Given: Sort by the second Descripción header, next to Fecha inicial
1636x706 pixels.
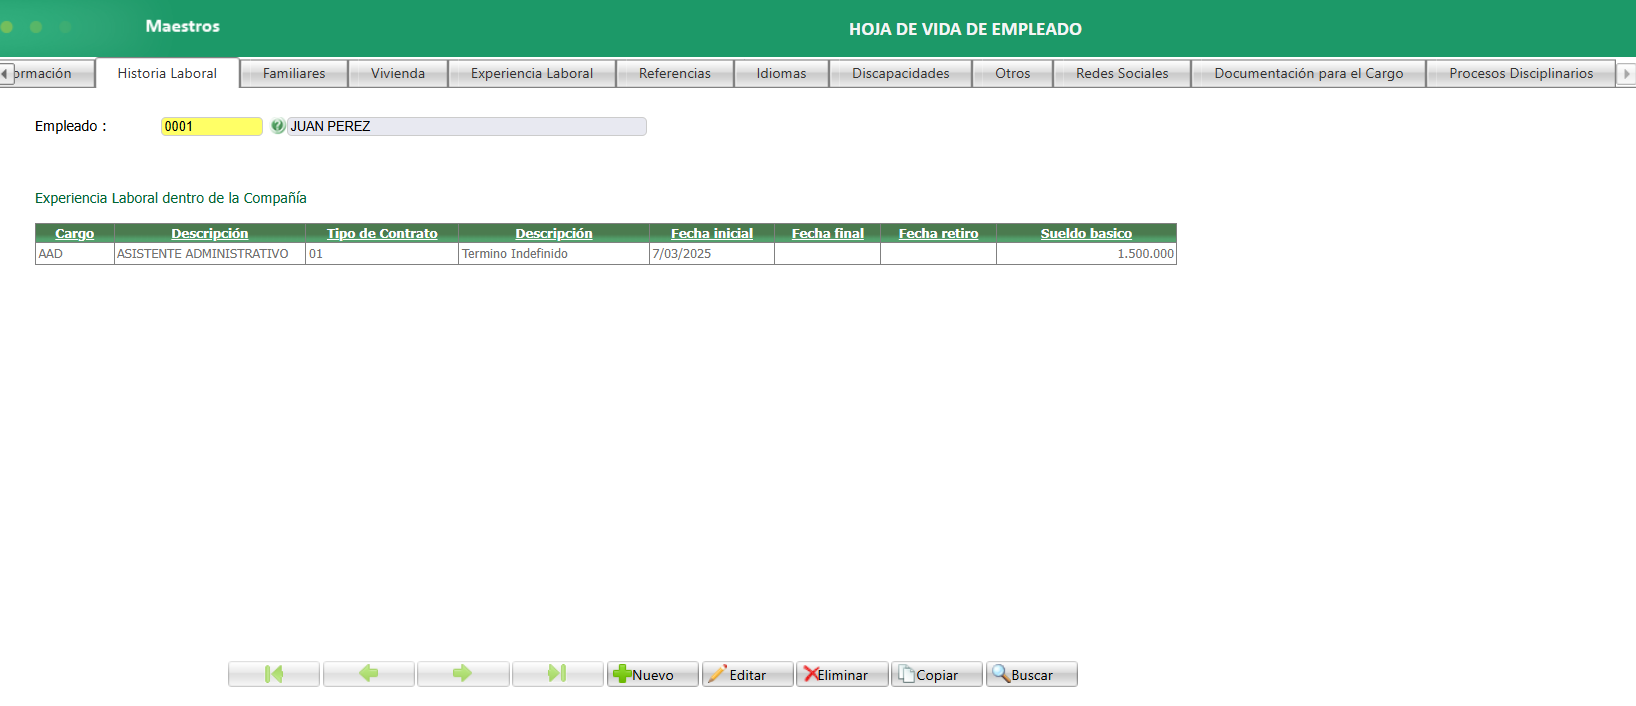Looking at the screenshot, I should pos(554,233).
